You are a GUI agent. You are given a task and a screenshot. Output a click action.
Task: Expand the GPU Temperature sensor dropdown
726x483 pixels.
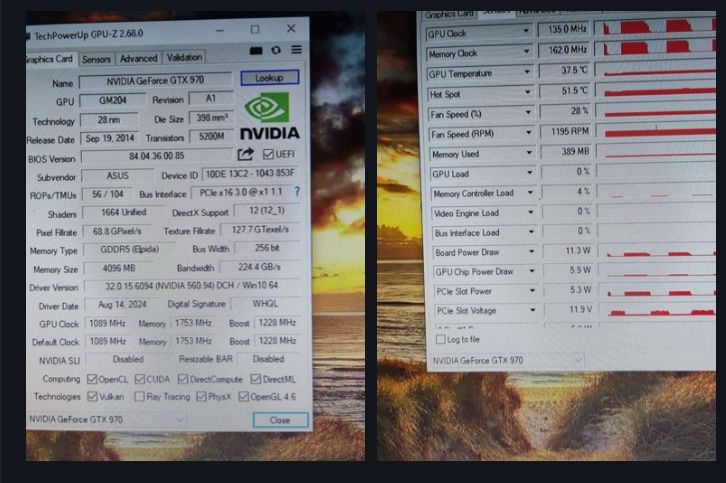(x=527, y=72)
